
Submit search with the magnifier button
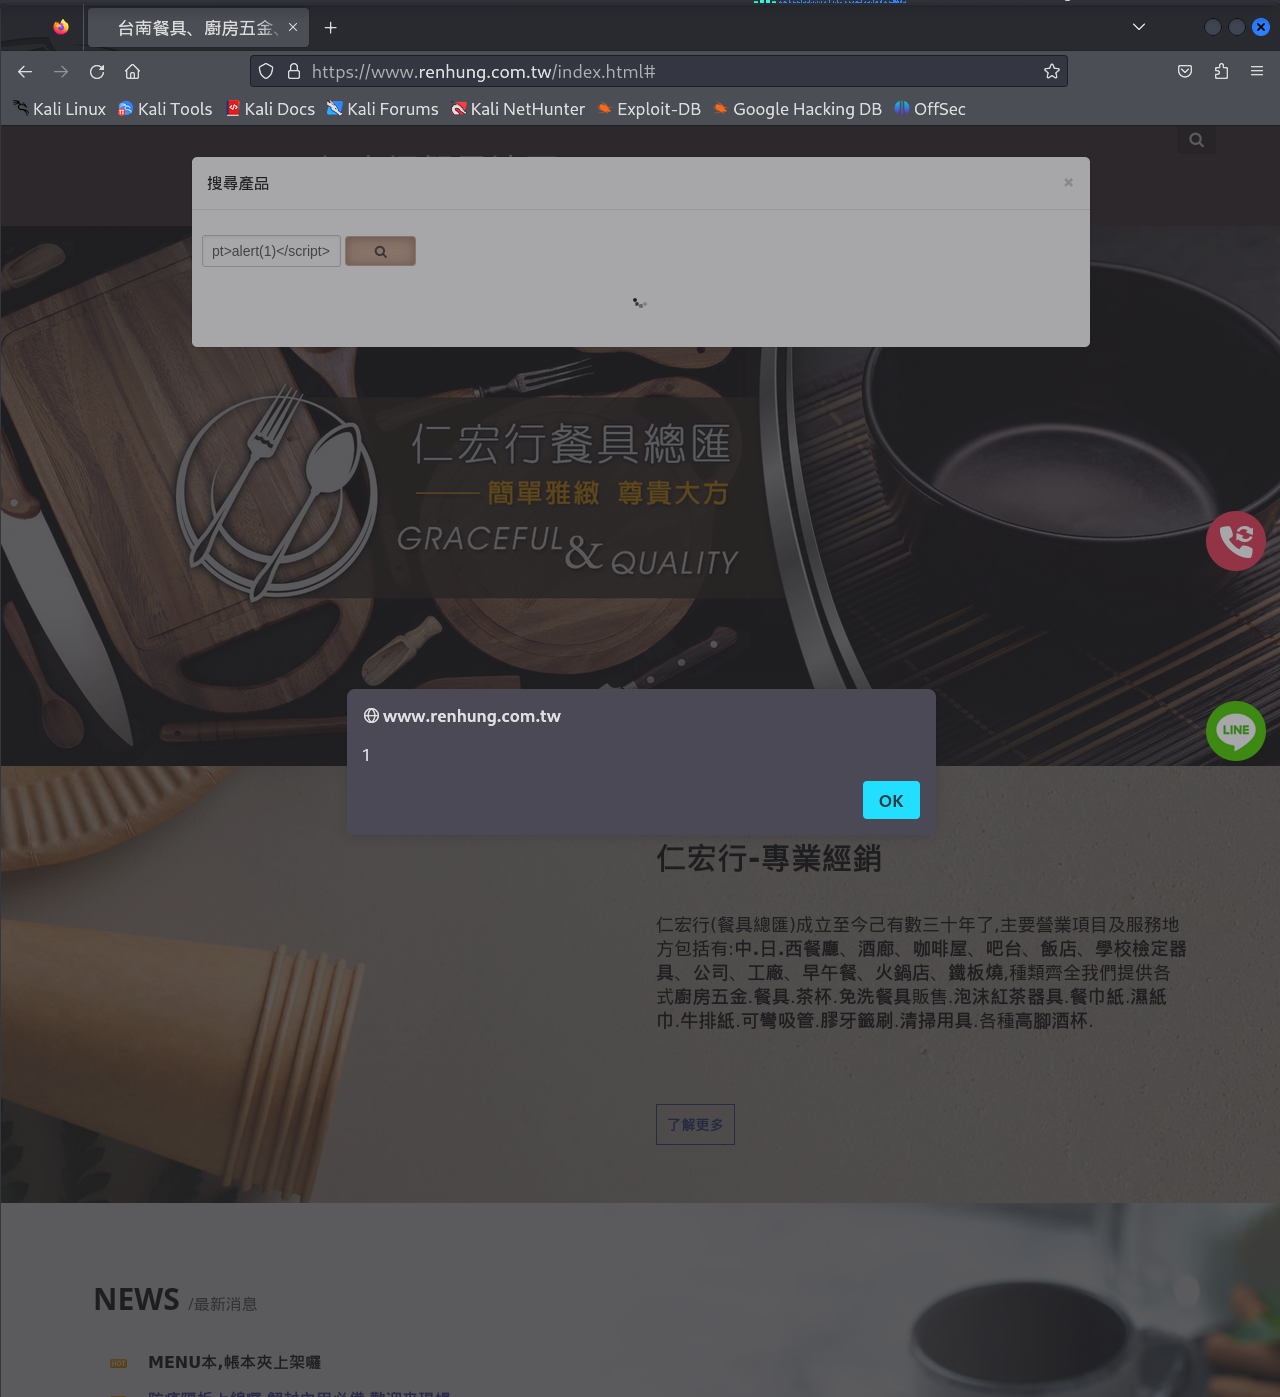pos(380,251)
